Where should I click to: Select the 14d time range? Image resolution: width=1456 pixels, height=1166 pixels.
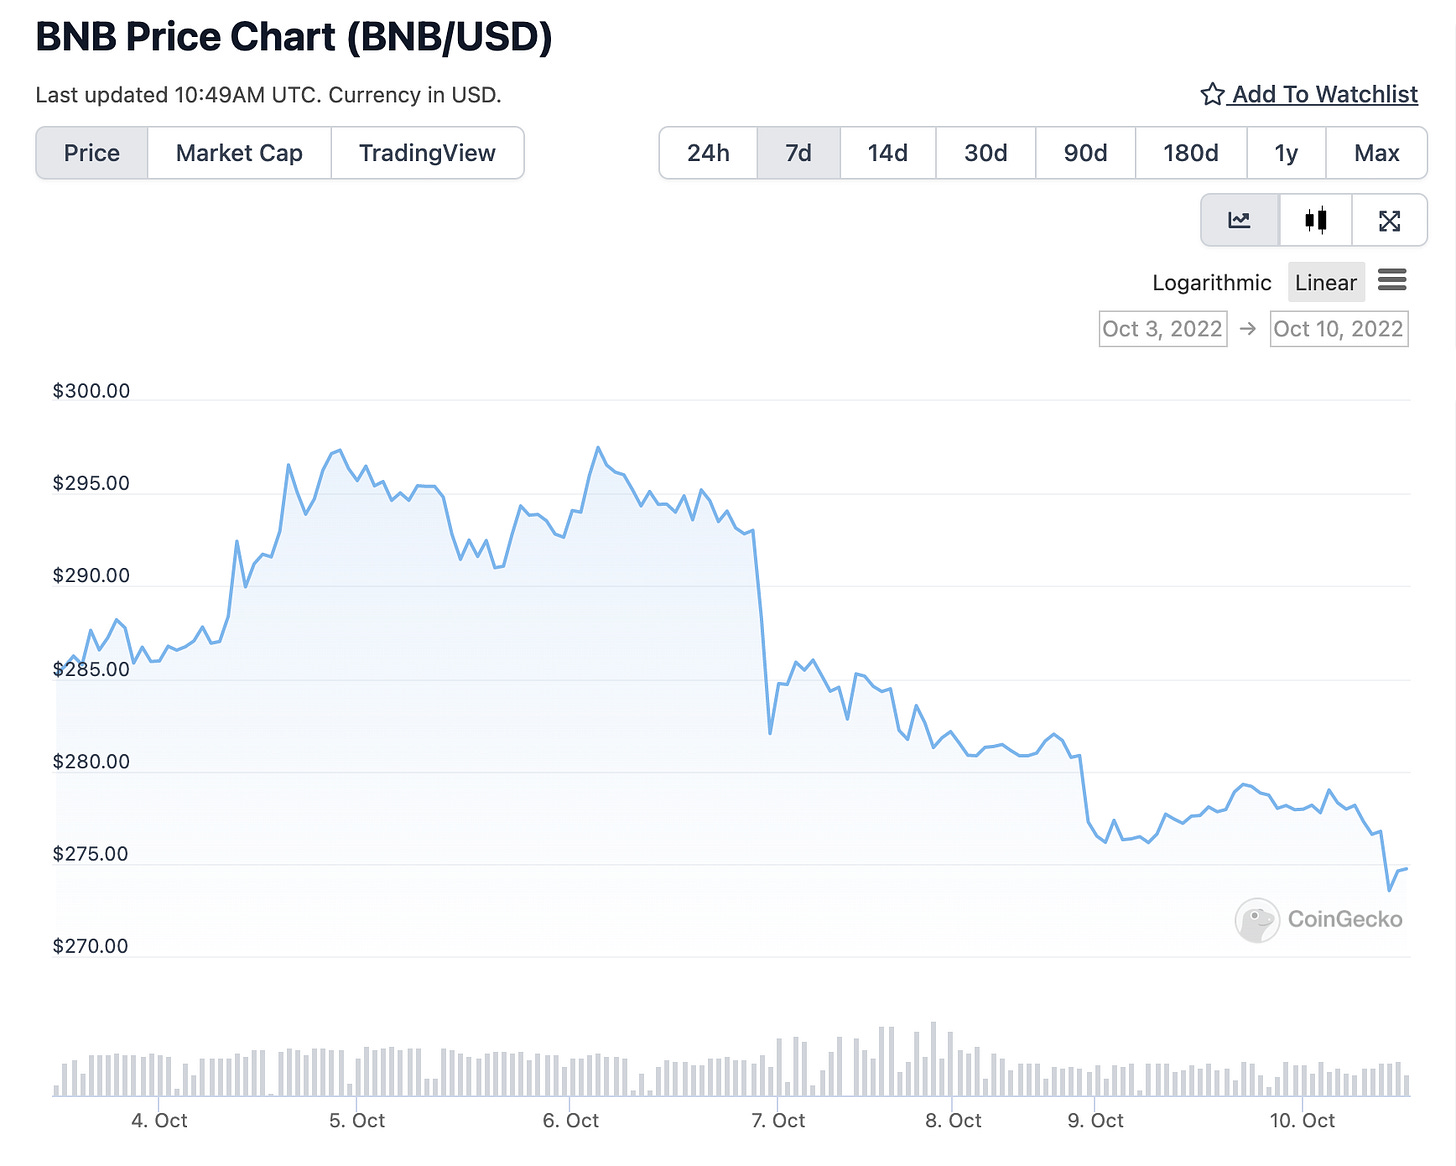(887, 153)
